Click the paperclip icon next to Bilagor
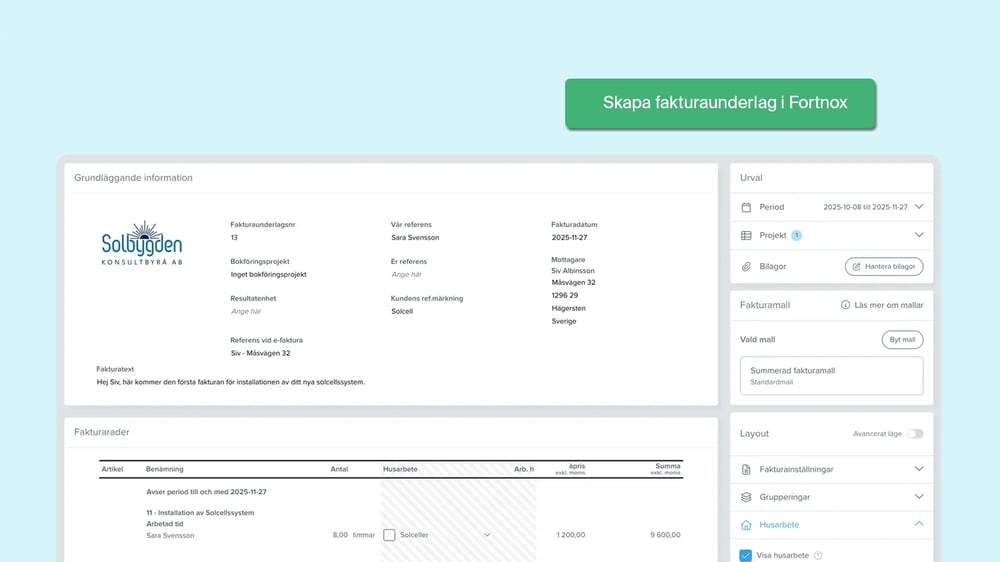Viewport: 1000px width, 562px height. tap(746, 267)
